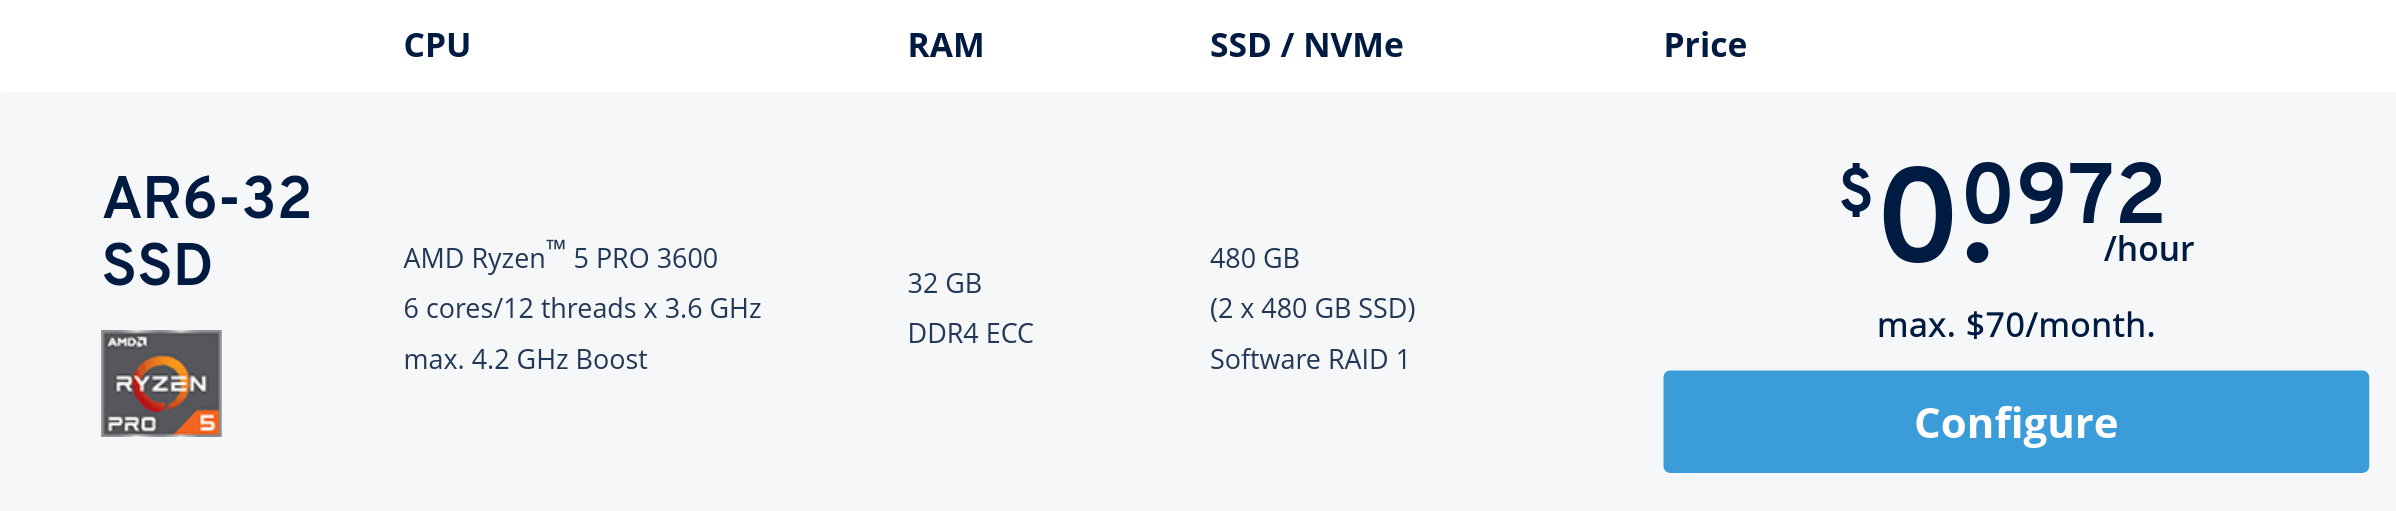2396x511 pixels.
Task: Click the Software RAID 1 text
Action: [1309, 359]
